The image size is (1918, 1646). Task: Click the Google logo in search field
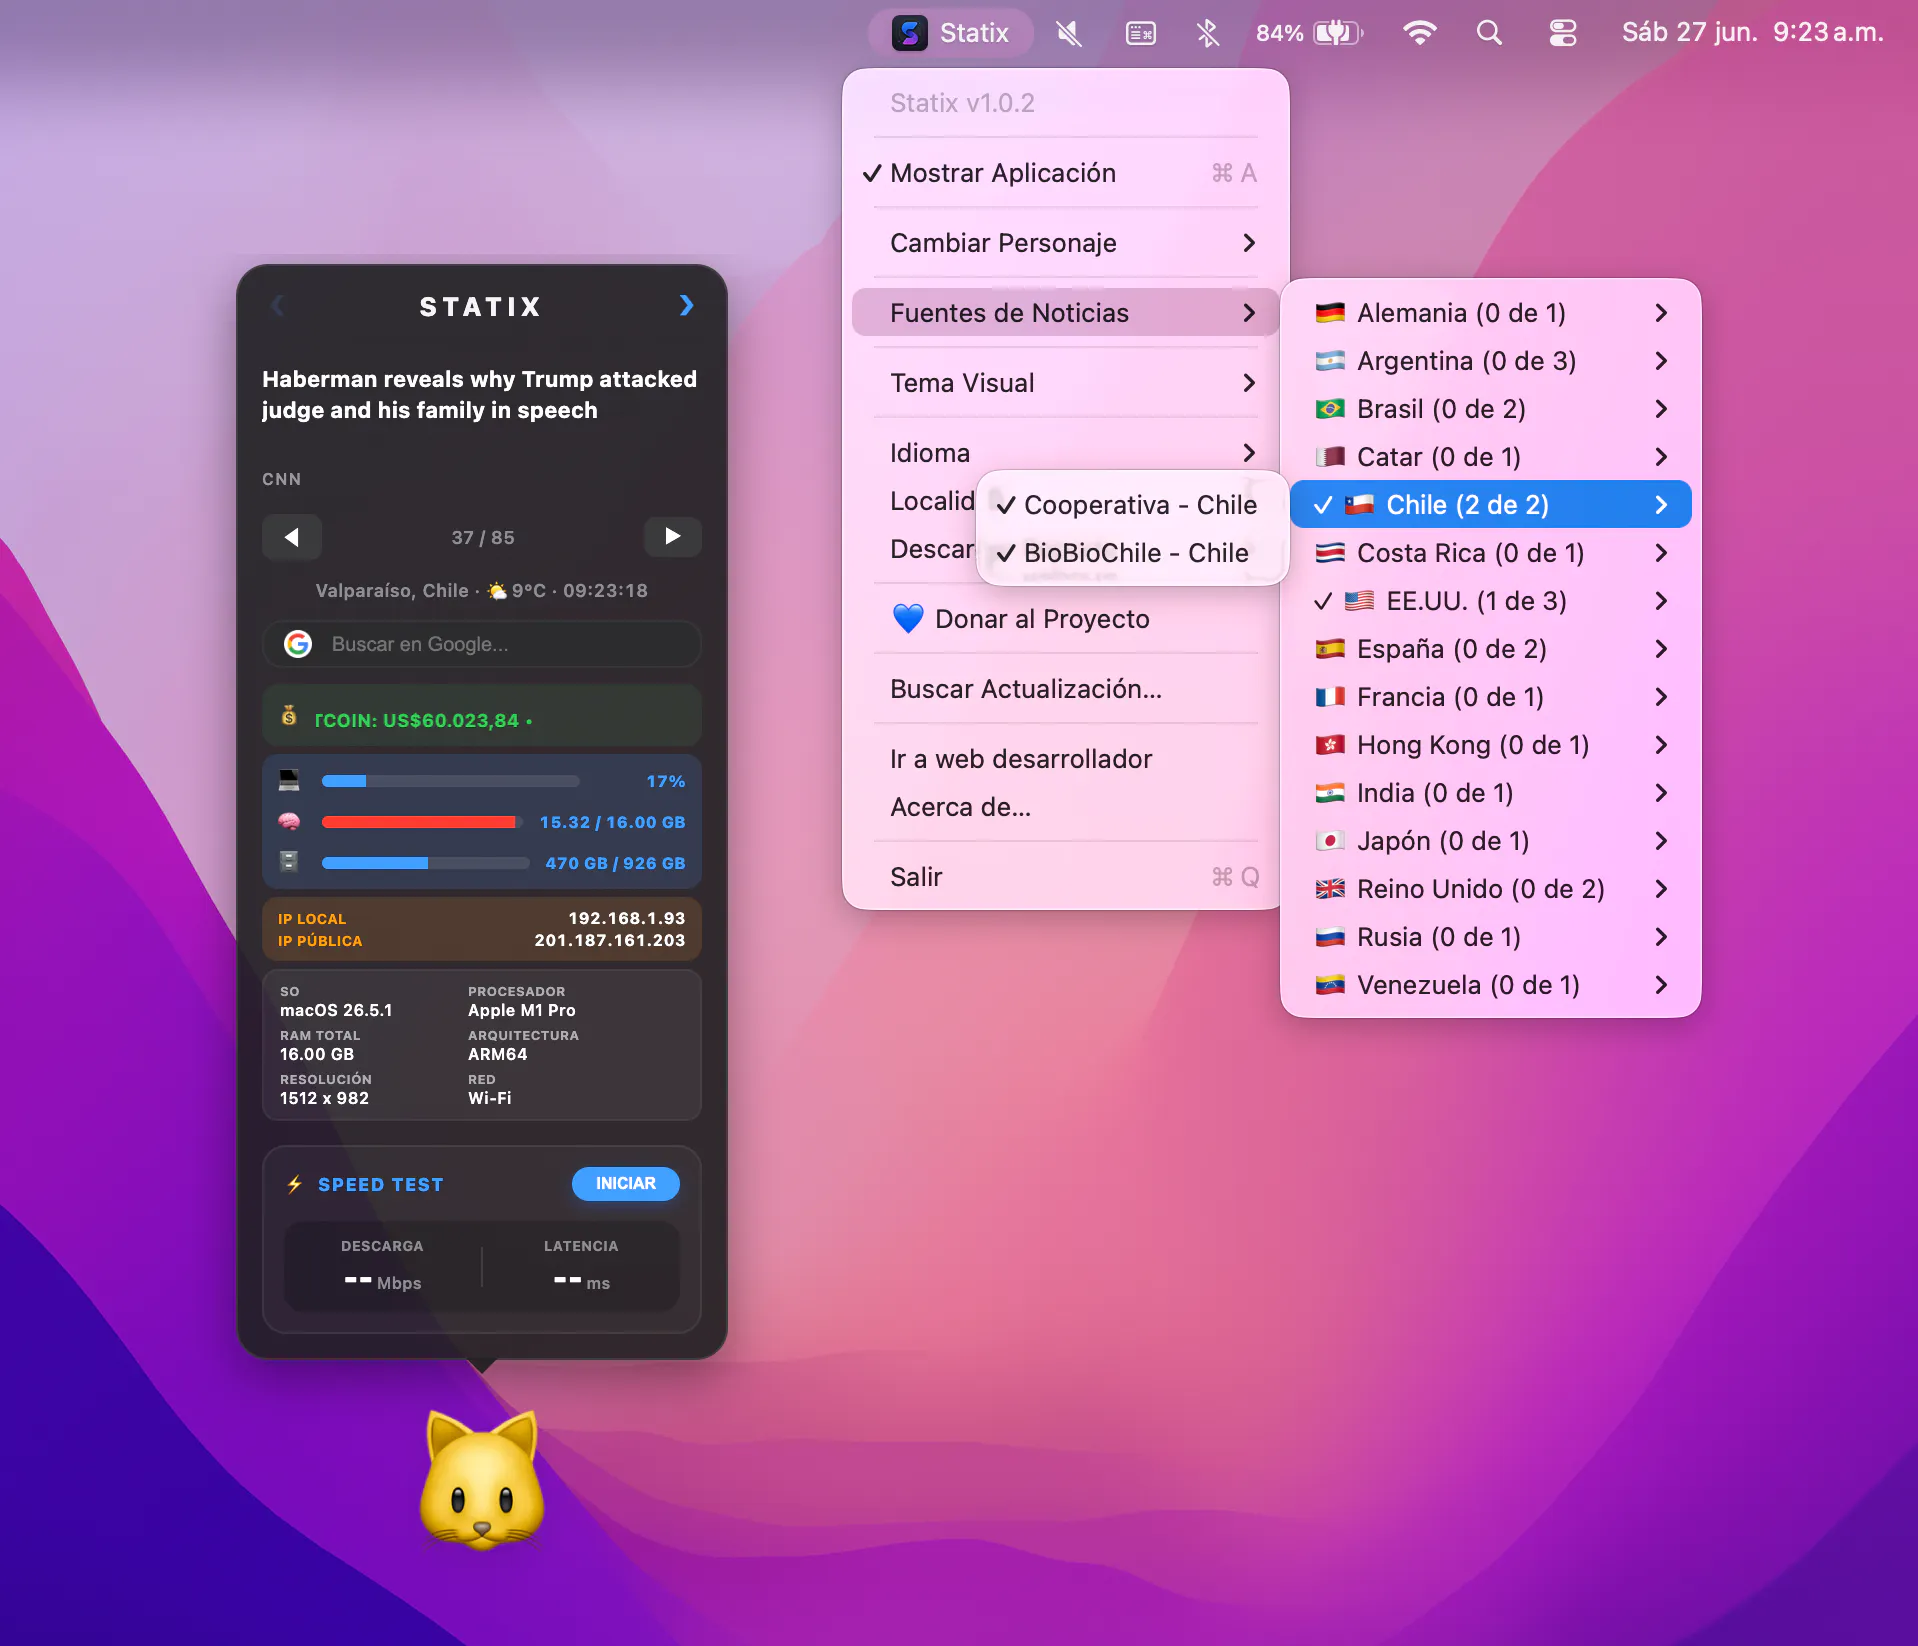pyautogui.click(x=298, y=644)
